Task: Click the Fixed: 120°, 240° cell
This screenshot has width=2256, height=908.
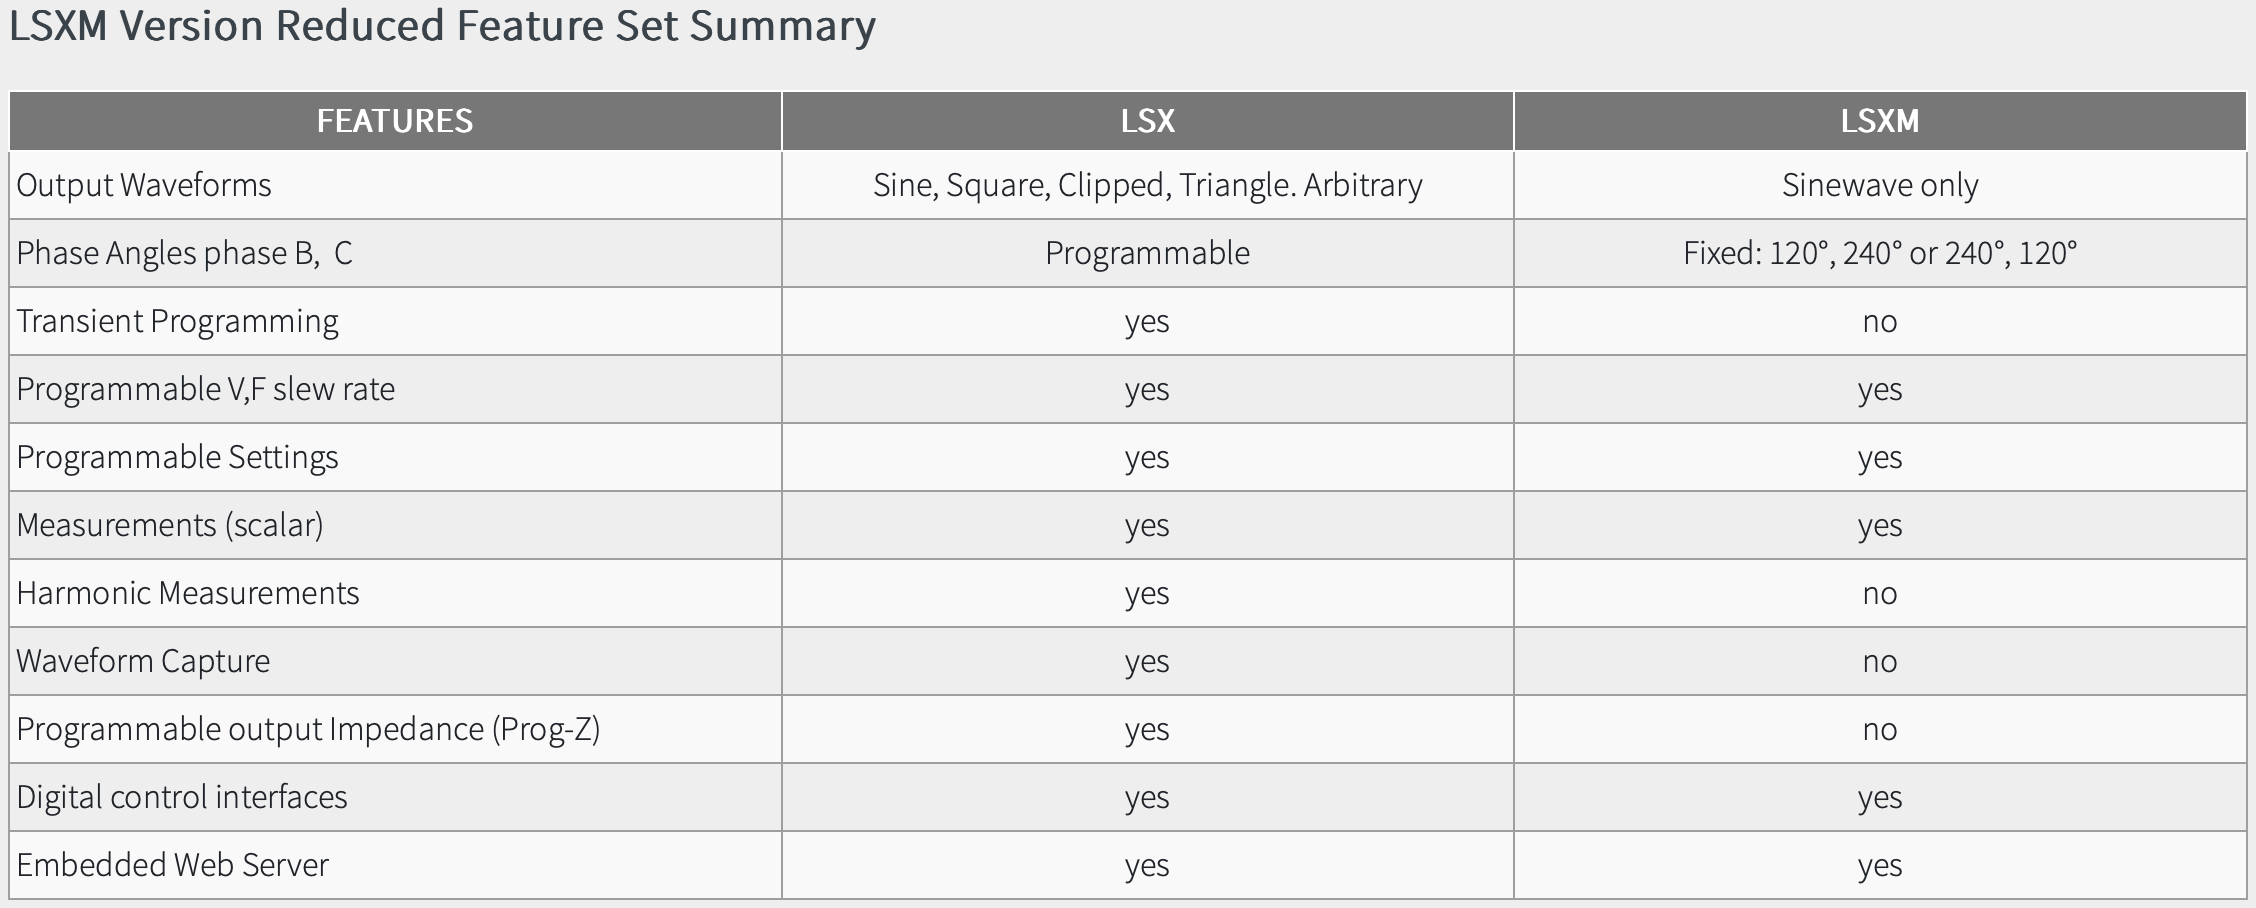Action: [x=1880, y=253]
